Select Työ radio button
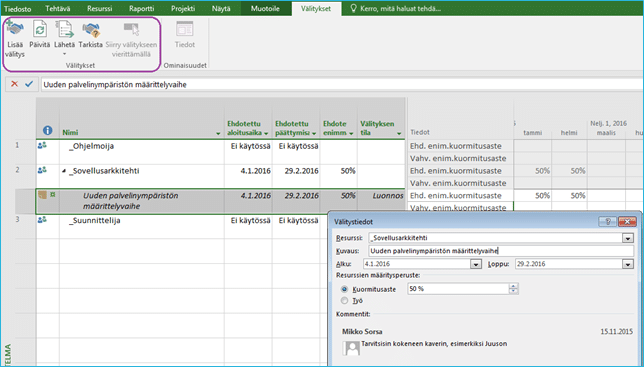The height and width of the screenshot is (367, 644). click(345, 300)
